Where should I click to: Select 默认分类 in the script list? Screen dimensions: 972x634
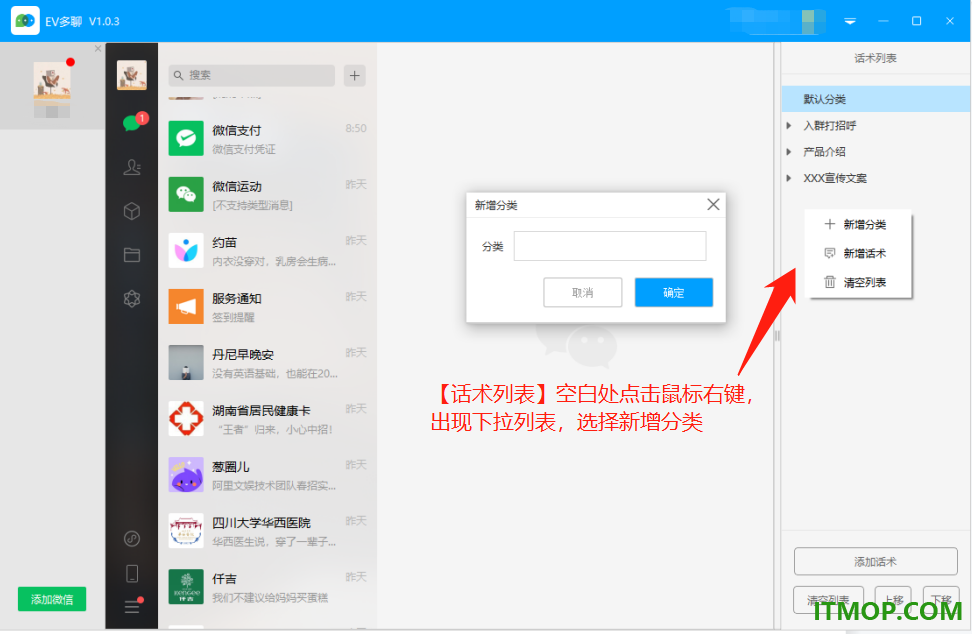coord(876,99)
